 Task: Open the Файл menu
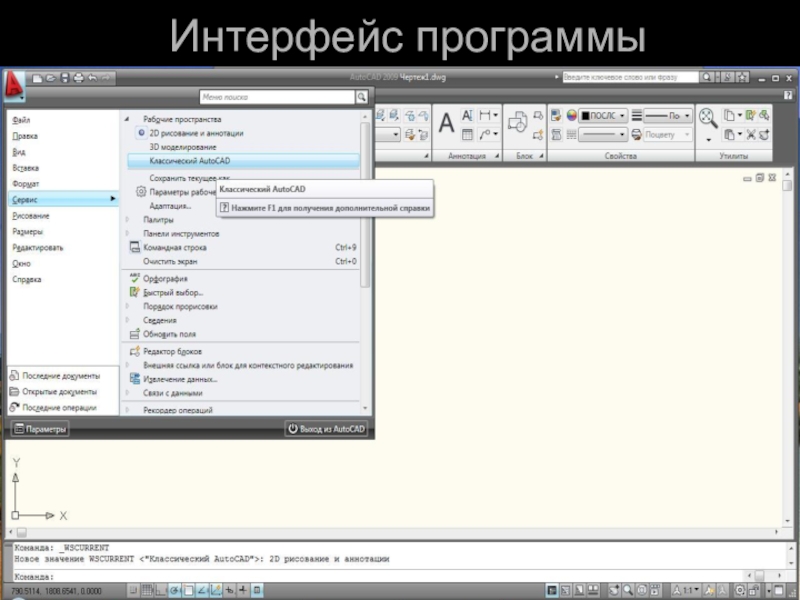(x=21, y=120)
